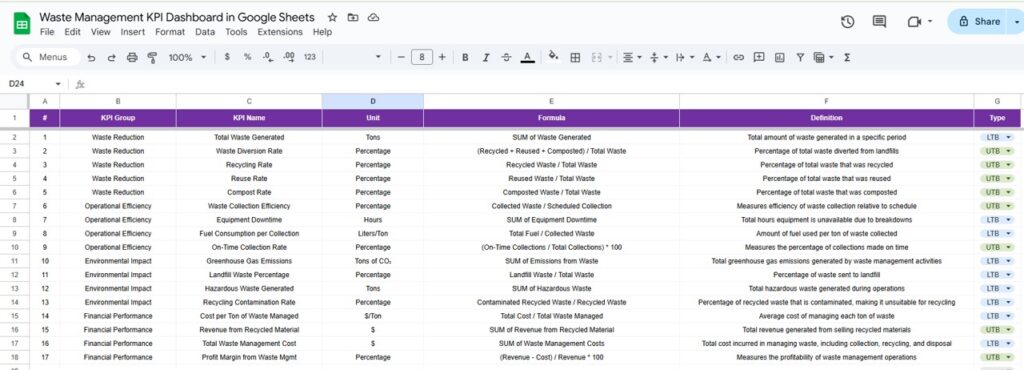Select column D header
The height and width of the screenshot is (370, 1024).
click(x=373, y=101)
